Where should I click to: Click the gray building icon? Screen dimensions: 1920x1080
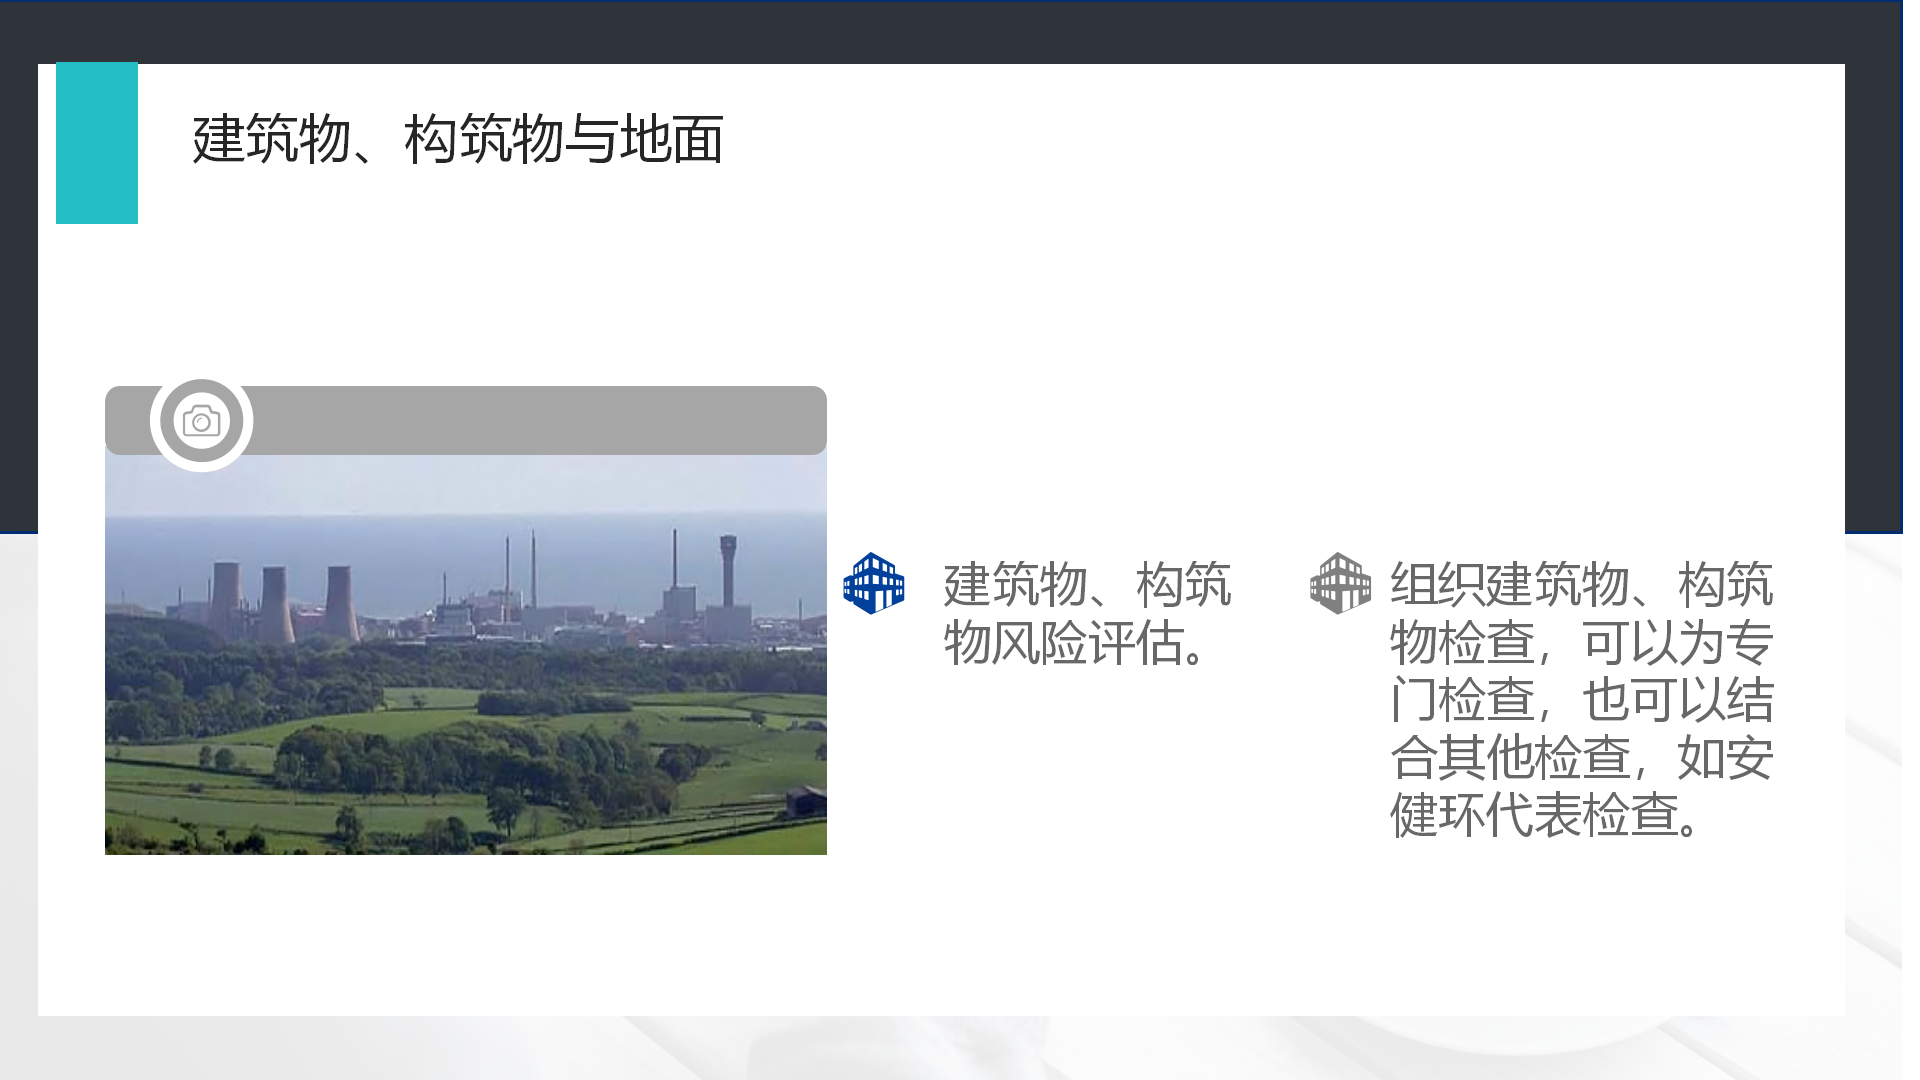tap(1341, 583)
